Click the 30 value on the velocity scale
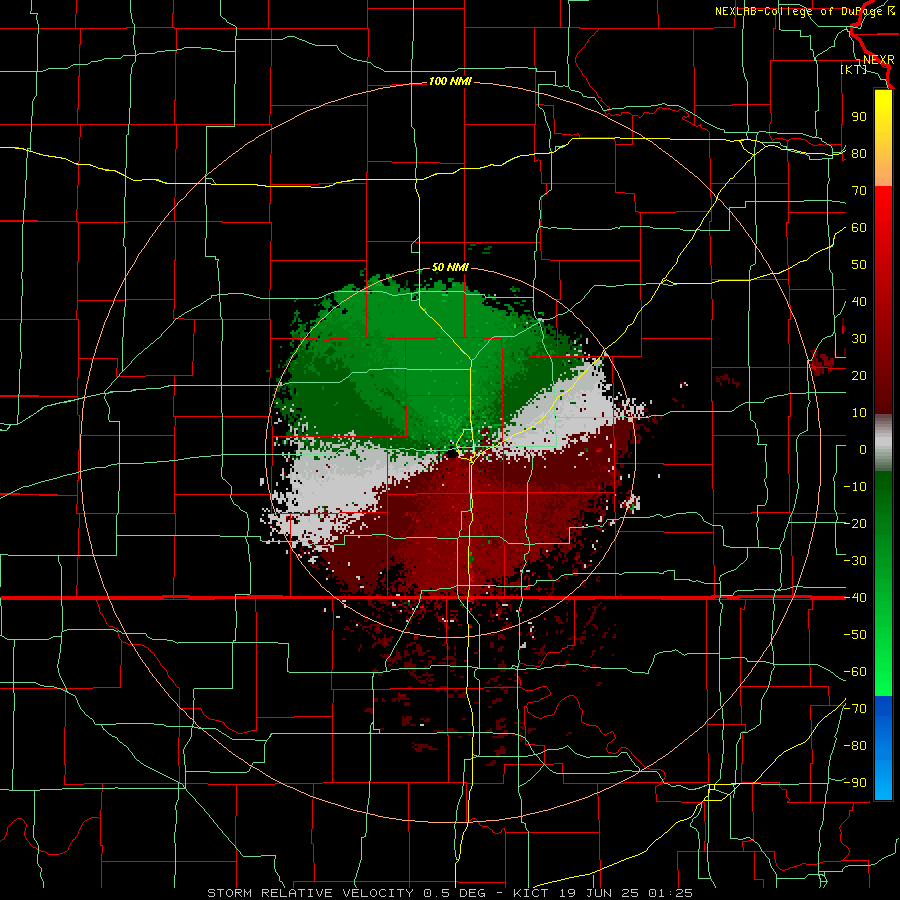 pyautogui.click(x=859, y=339)
